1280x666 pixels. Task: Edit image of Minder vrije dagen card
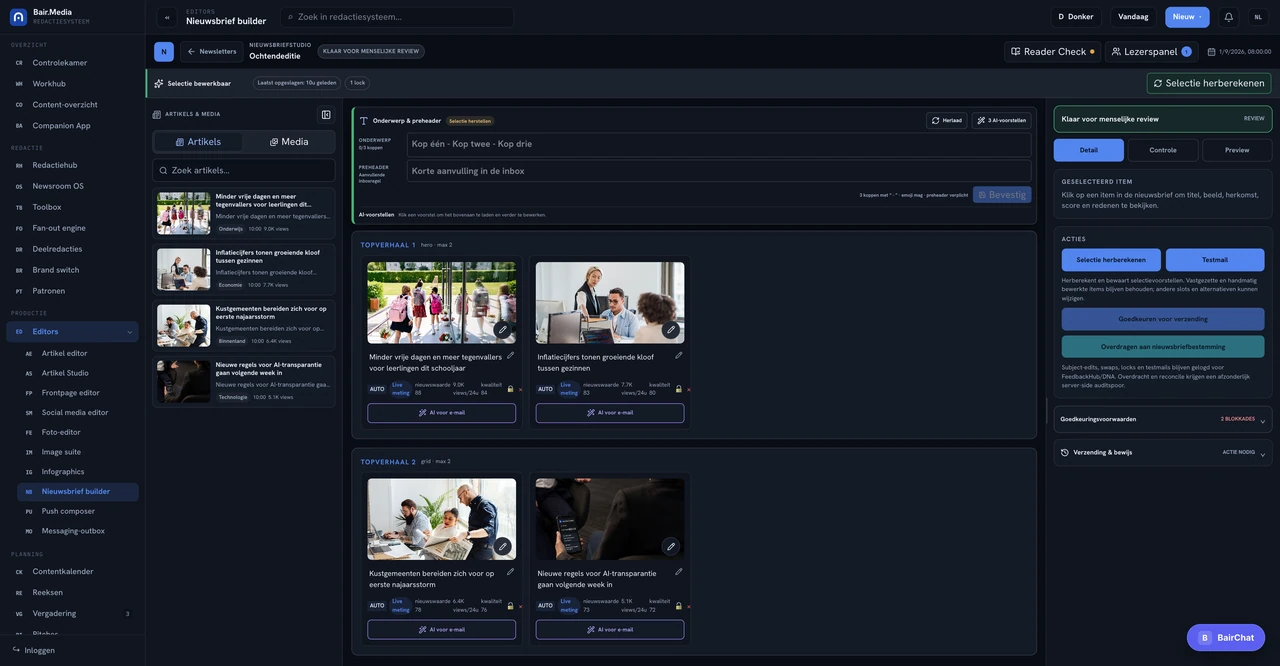[502, 330]
